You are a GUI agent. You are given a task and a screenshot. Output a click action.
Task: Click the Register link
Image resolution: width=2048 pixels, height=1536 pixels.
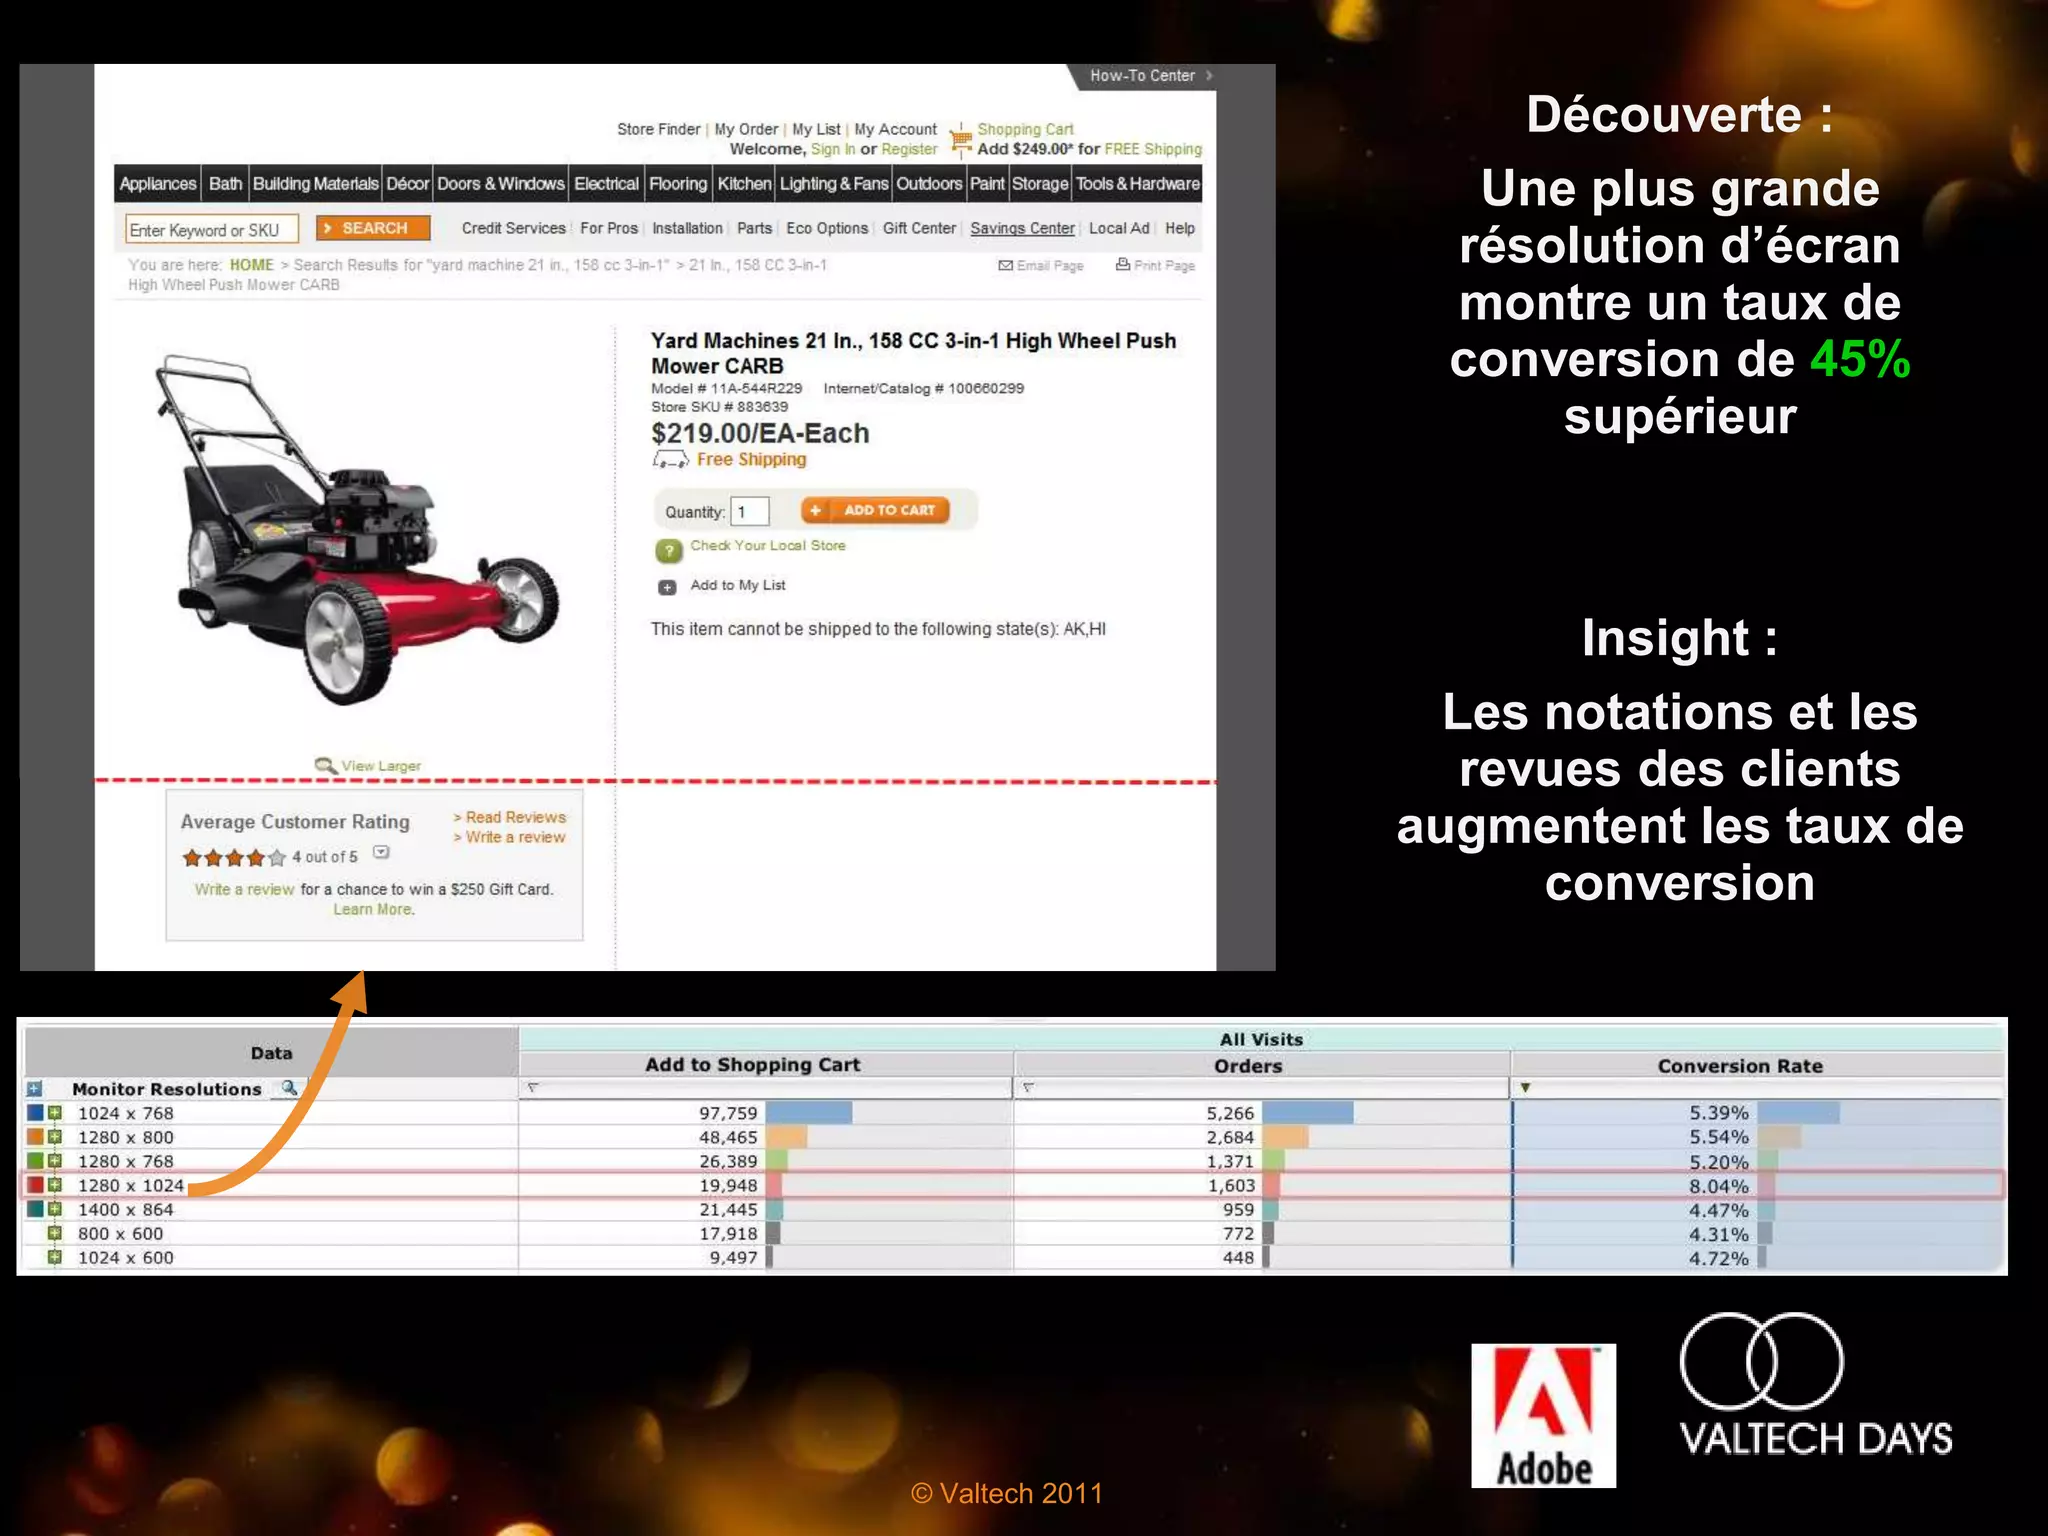point(909,149)
